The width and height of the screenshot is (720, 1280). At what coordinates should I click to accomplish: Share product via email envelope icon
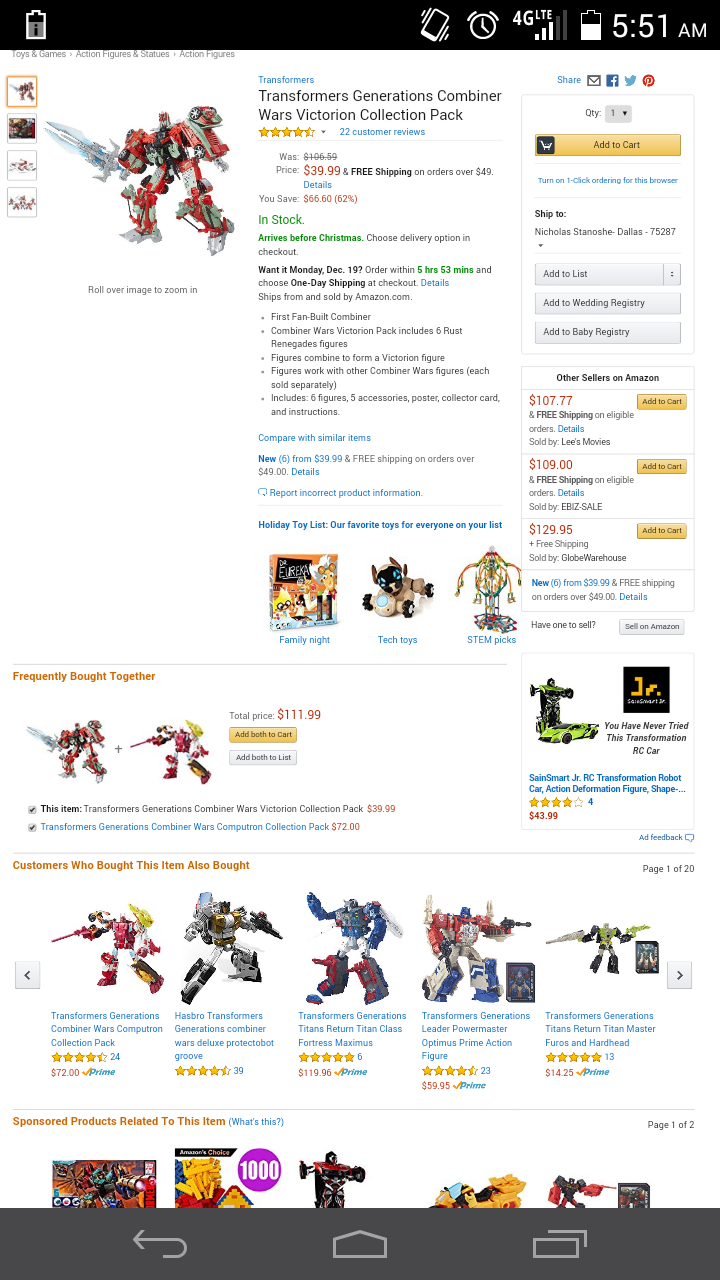[594, 80]
